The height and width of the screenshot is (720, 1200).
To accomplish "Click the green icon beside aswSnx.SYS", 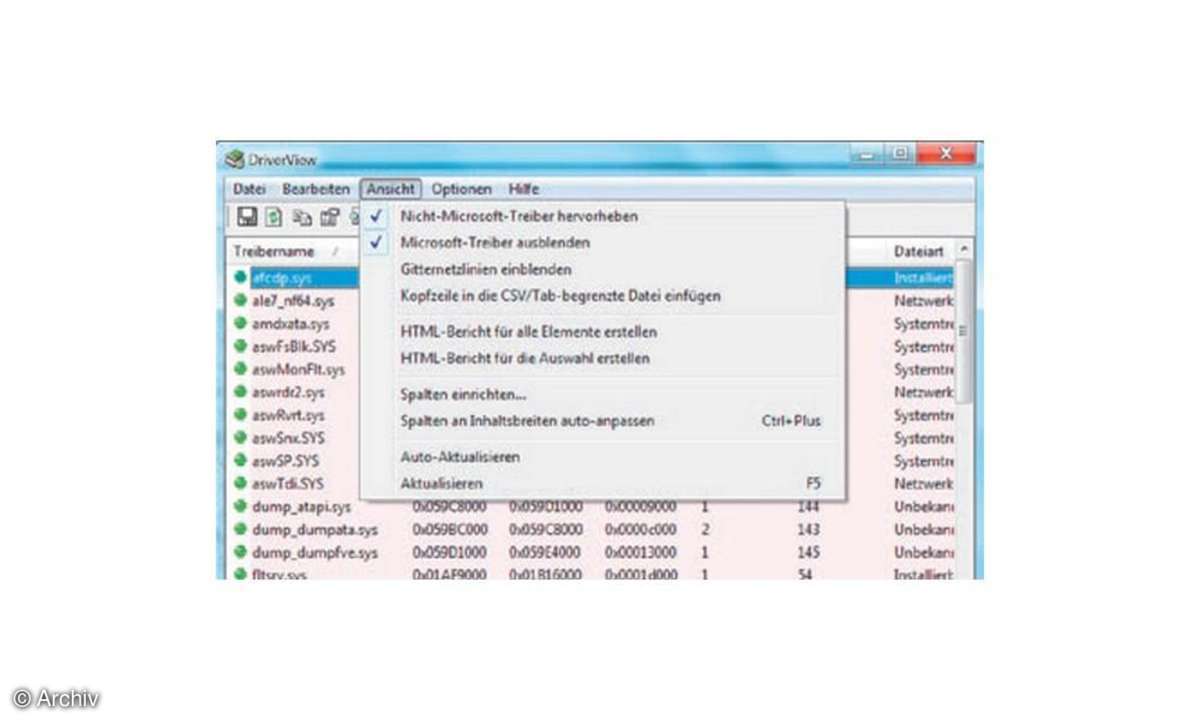I will (240, 437).
